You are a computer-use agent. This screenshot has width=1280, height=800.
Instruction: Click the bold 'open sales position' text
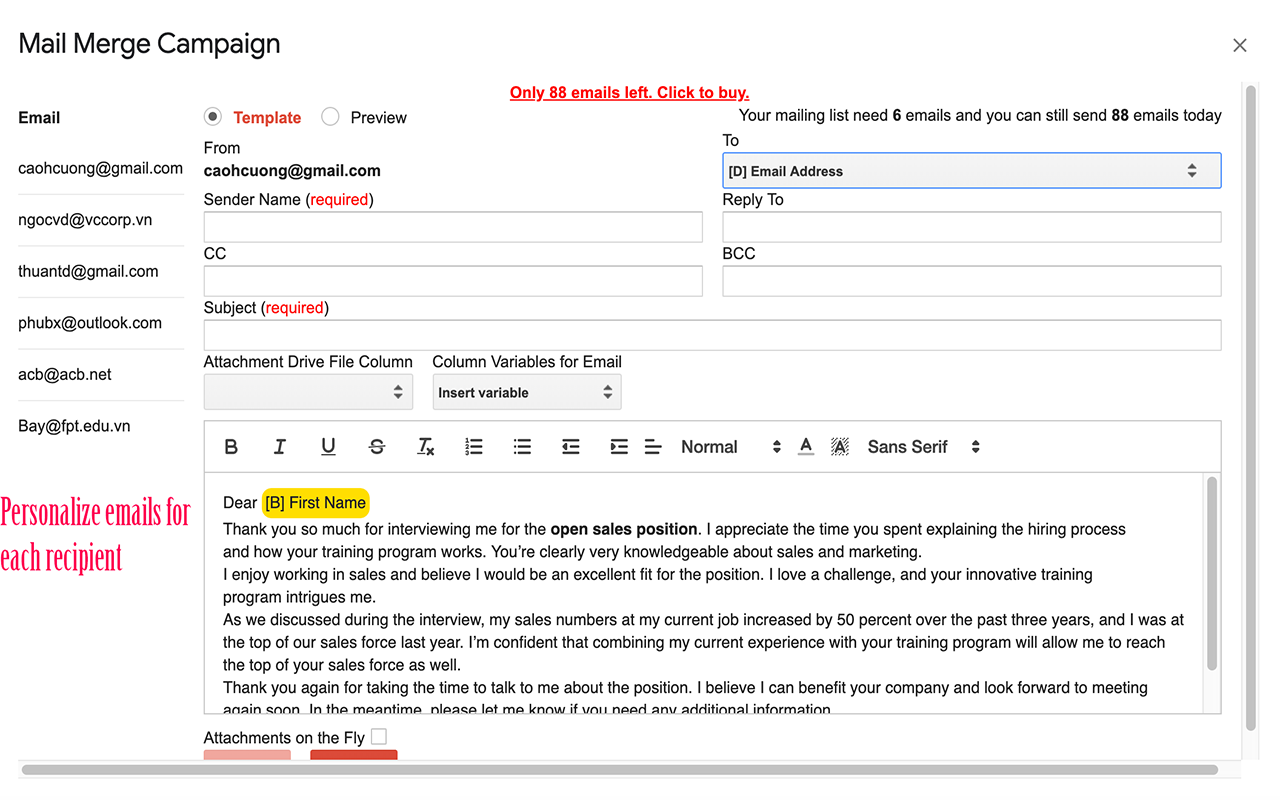(x=624, y=529)
